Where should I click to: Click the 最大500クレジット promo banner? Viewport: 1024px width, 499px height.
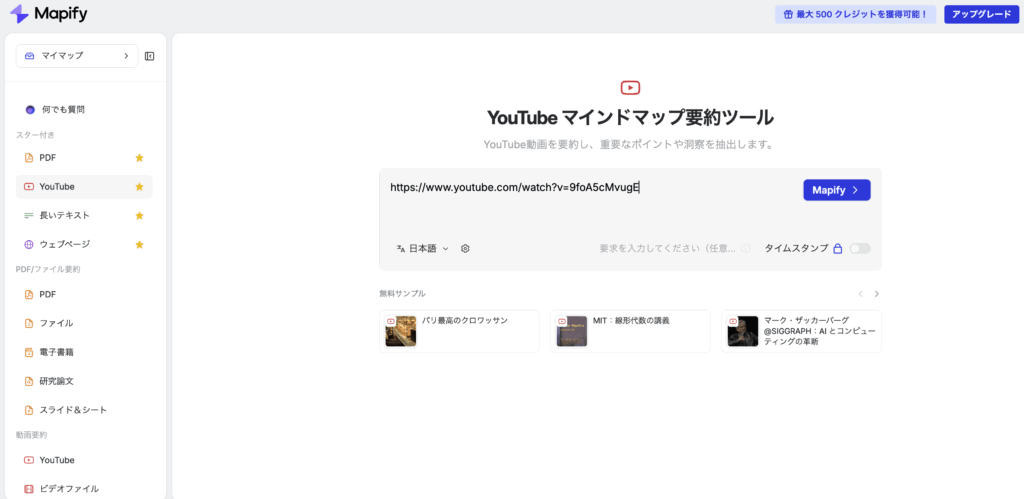click(855, 14)
